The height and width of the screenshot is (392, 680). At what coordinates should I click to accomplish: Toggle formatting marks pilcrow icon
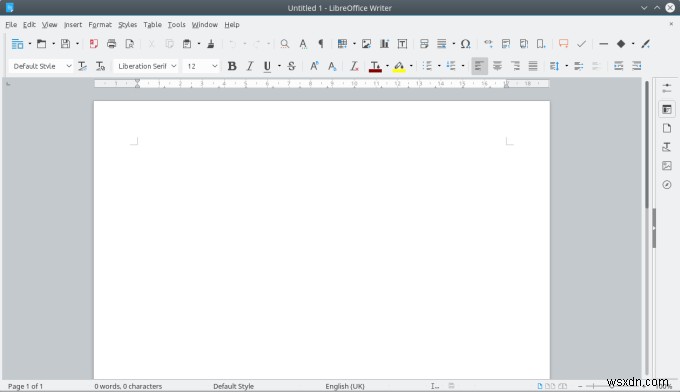pyautogui.click(x=321, y=44)
